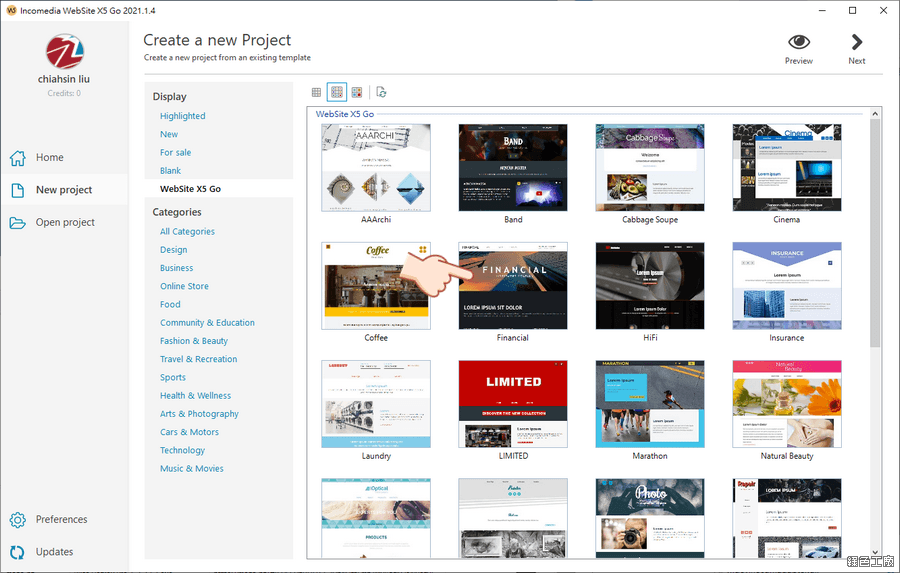
Task: Click the Updates refresh icon
Action: pos(18,552)
